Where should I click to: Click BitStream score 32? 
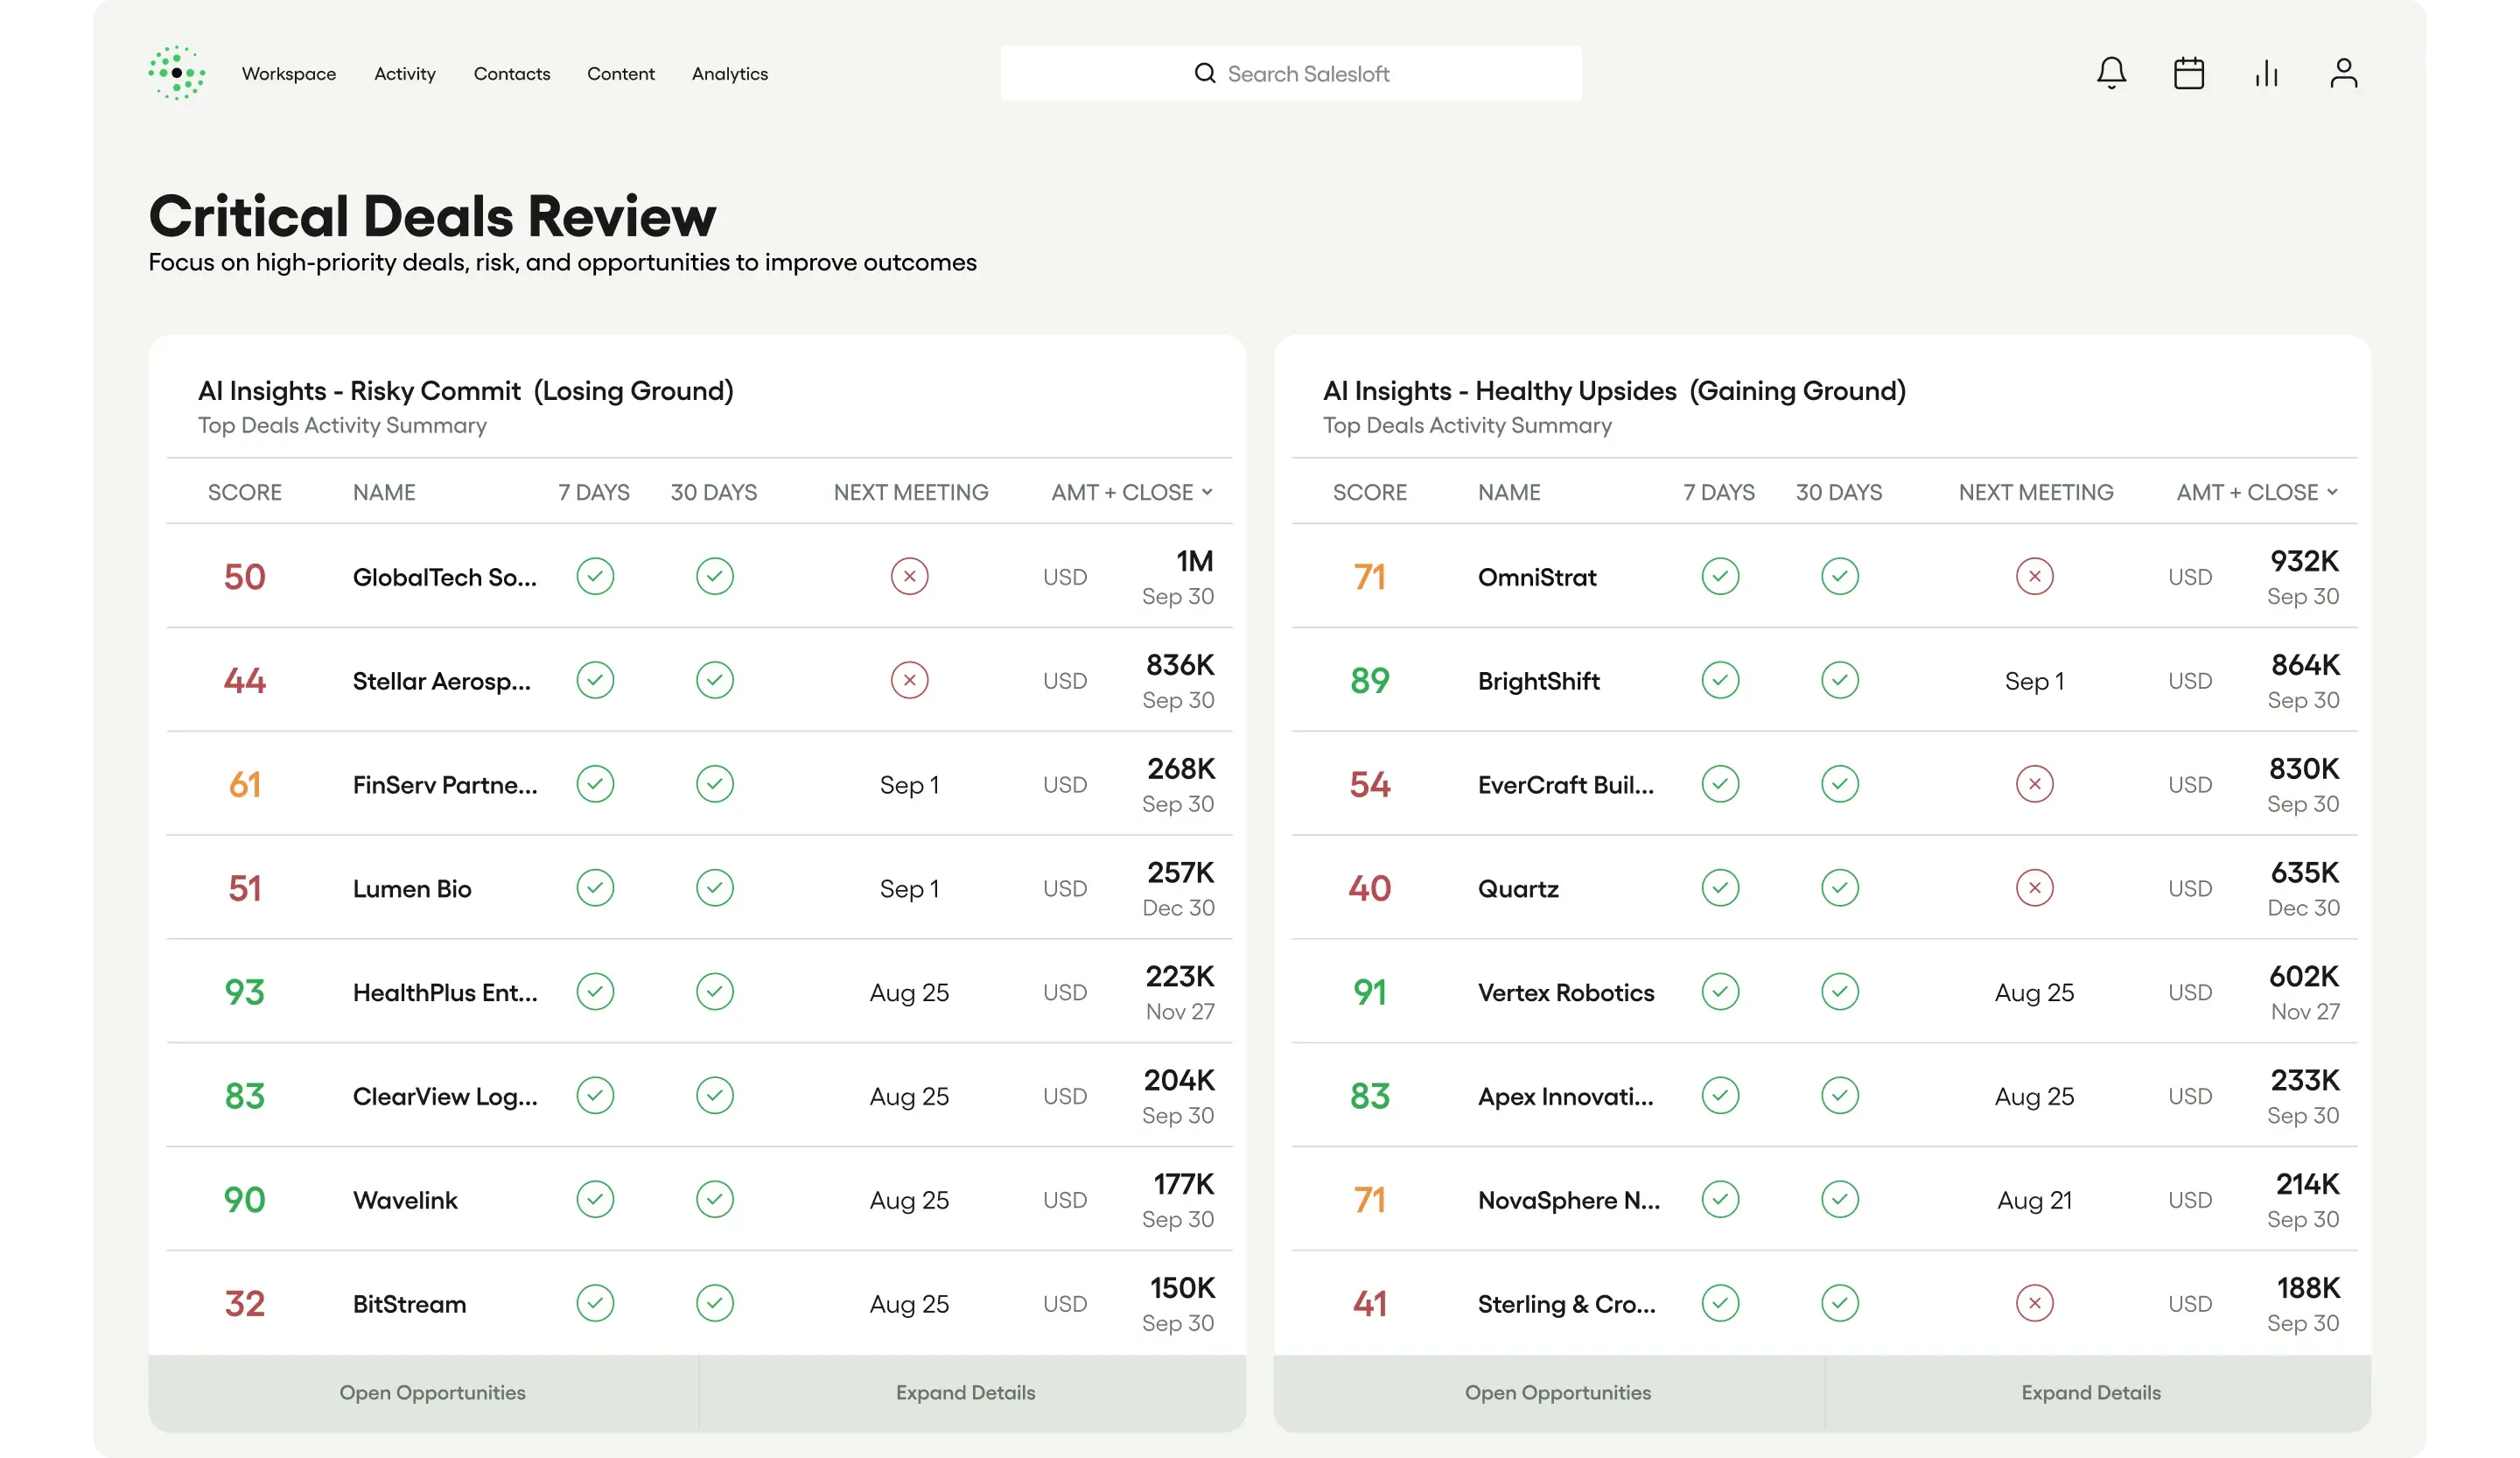(244, 1303)
